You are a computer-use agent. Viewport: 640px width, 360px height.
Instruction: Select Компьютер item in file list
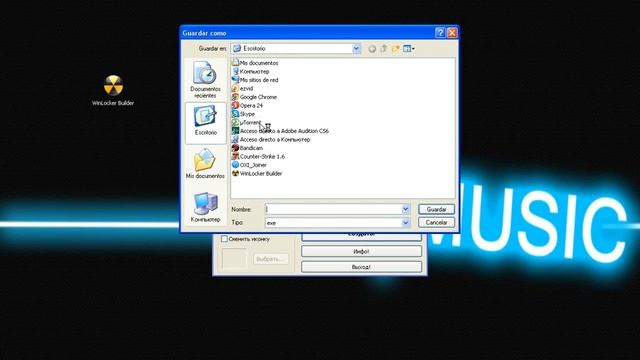click(x=251, y=71)
